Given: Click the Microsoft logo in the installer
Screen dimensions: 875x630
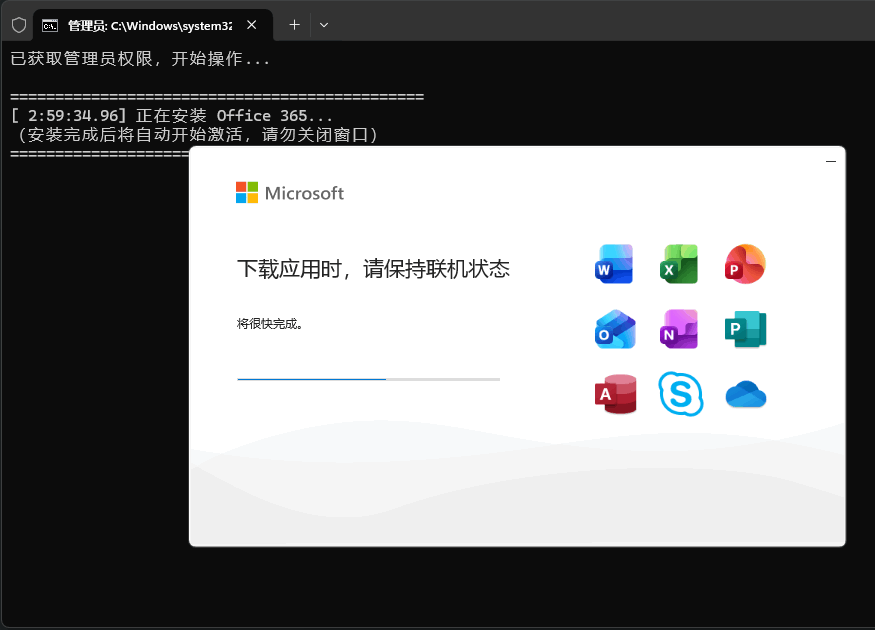Looking at the screenshot, I should [x=289, y=193].
